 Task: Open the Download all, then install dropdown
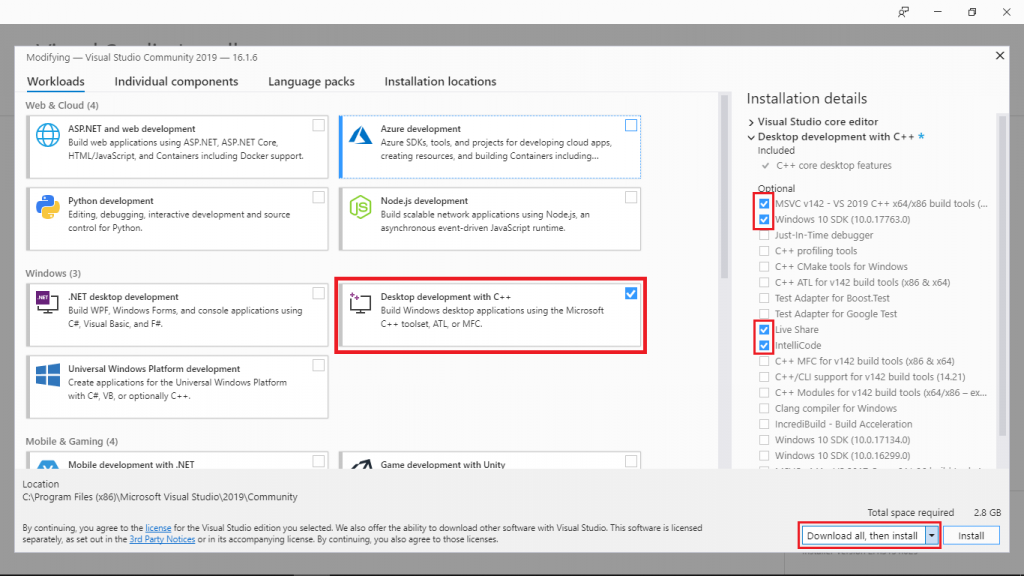point(930,535)
